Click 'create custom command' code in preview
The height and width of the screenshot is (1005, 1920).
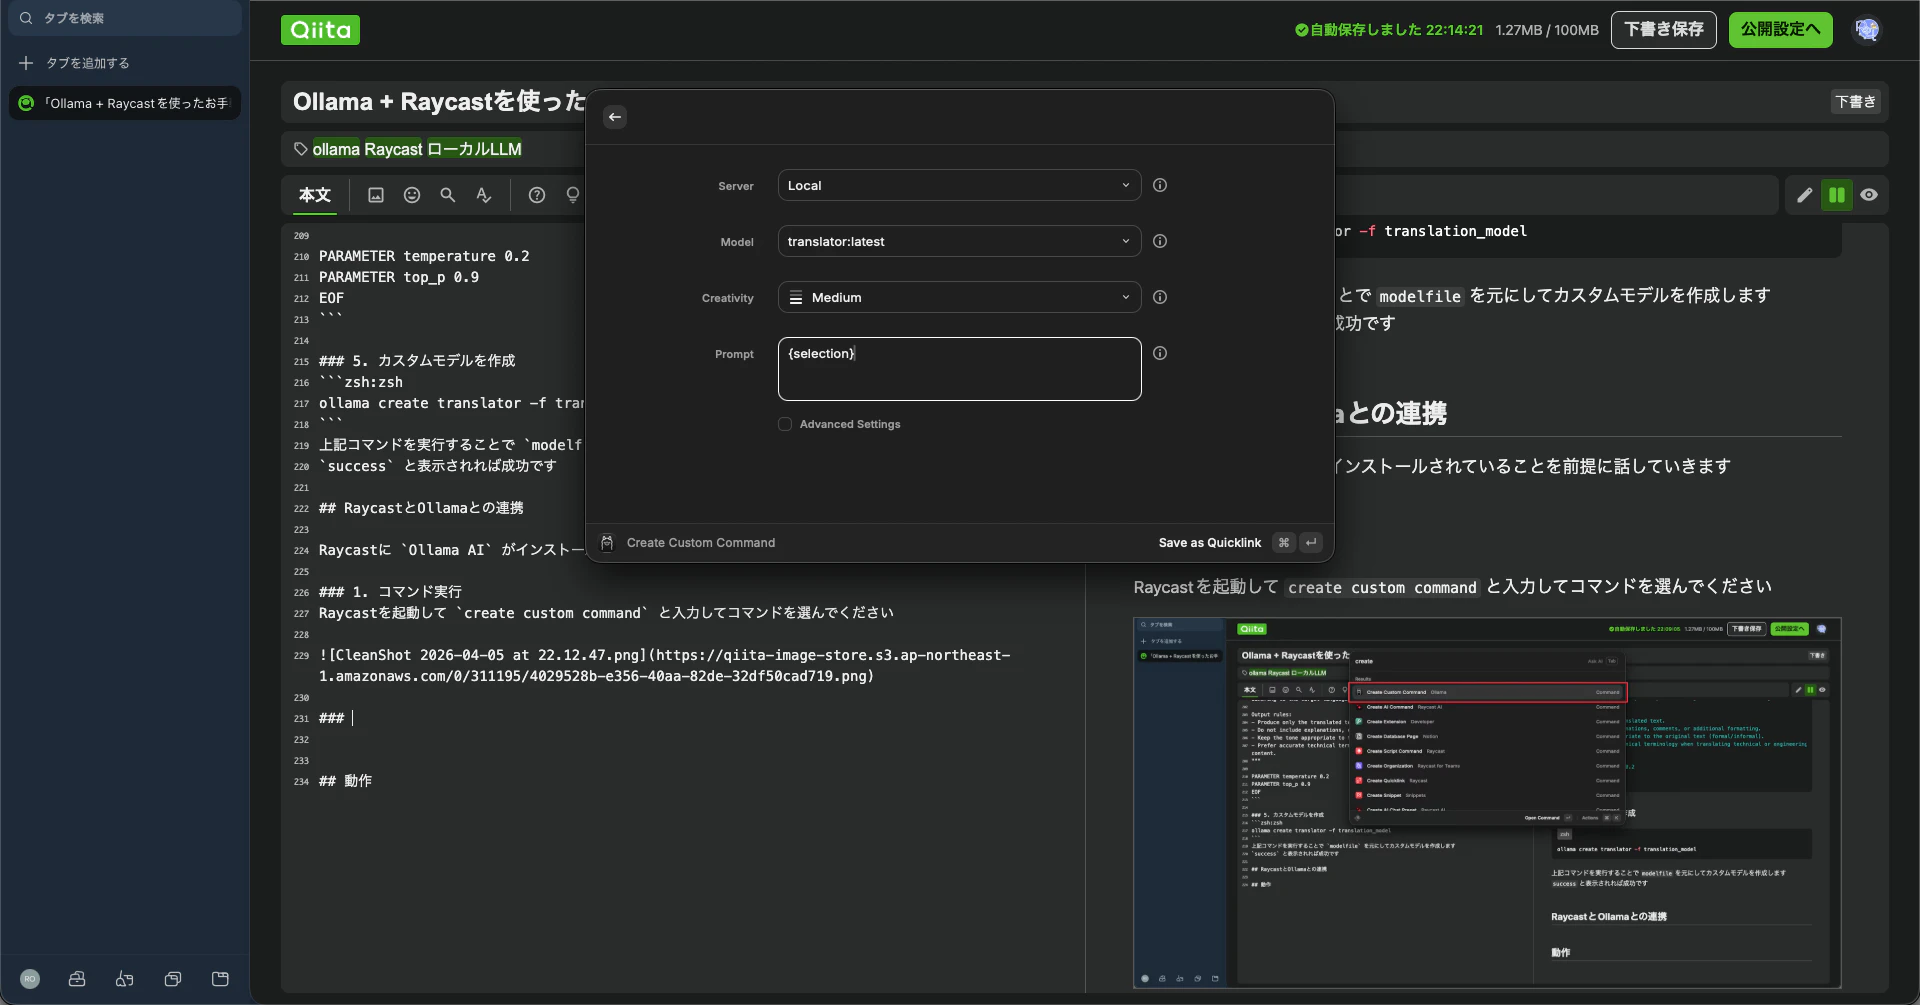coord(1382,588)
